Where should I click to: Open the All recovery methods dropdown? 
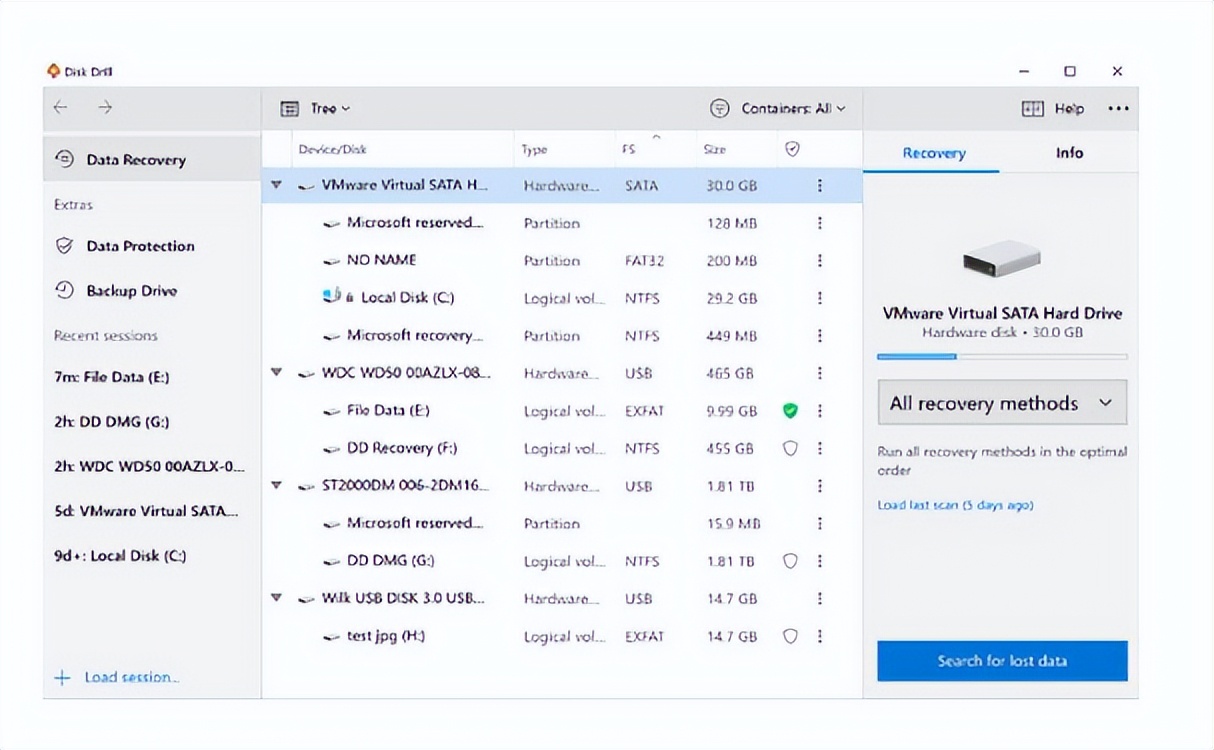(1002, 403)
